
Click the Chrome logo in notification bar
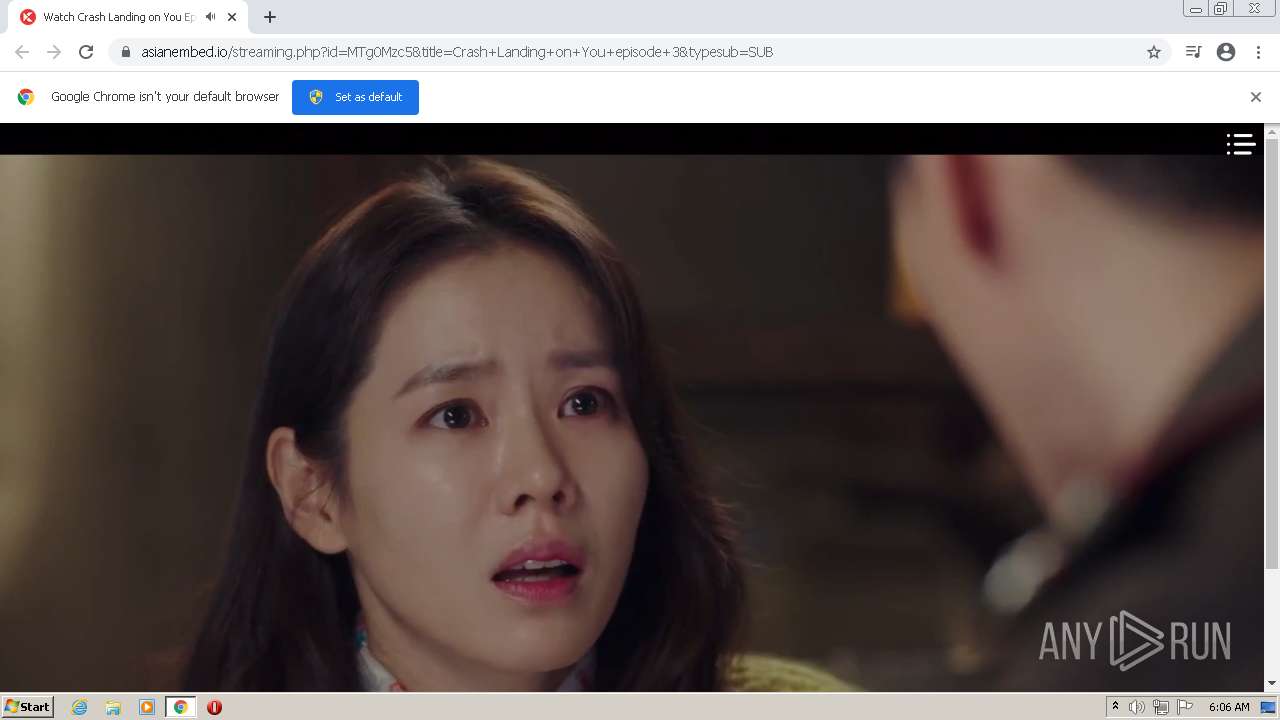click(26, 97)
